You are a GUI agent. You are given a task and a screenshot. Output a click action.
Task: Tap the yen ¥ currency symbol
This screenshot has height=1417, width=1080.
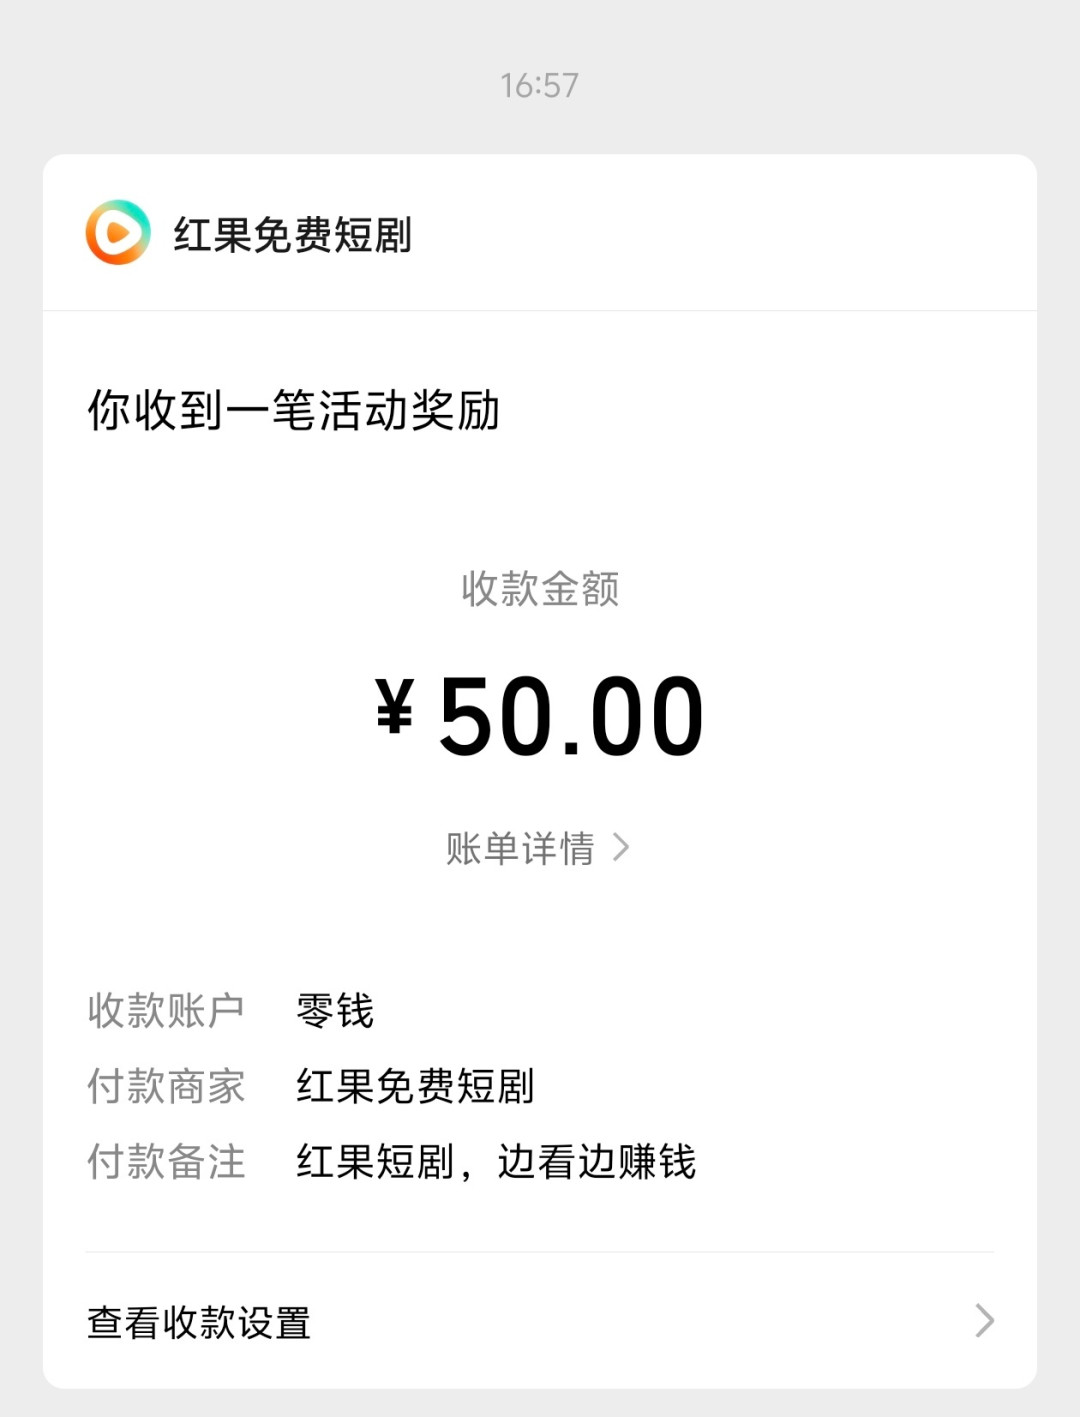point(395,706)
